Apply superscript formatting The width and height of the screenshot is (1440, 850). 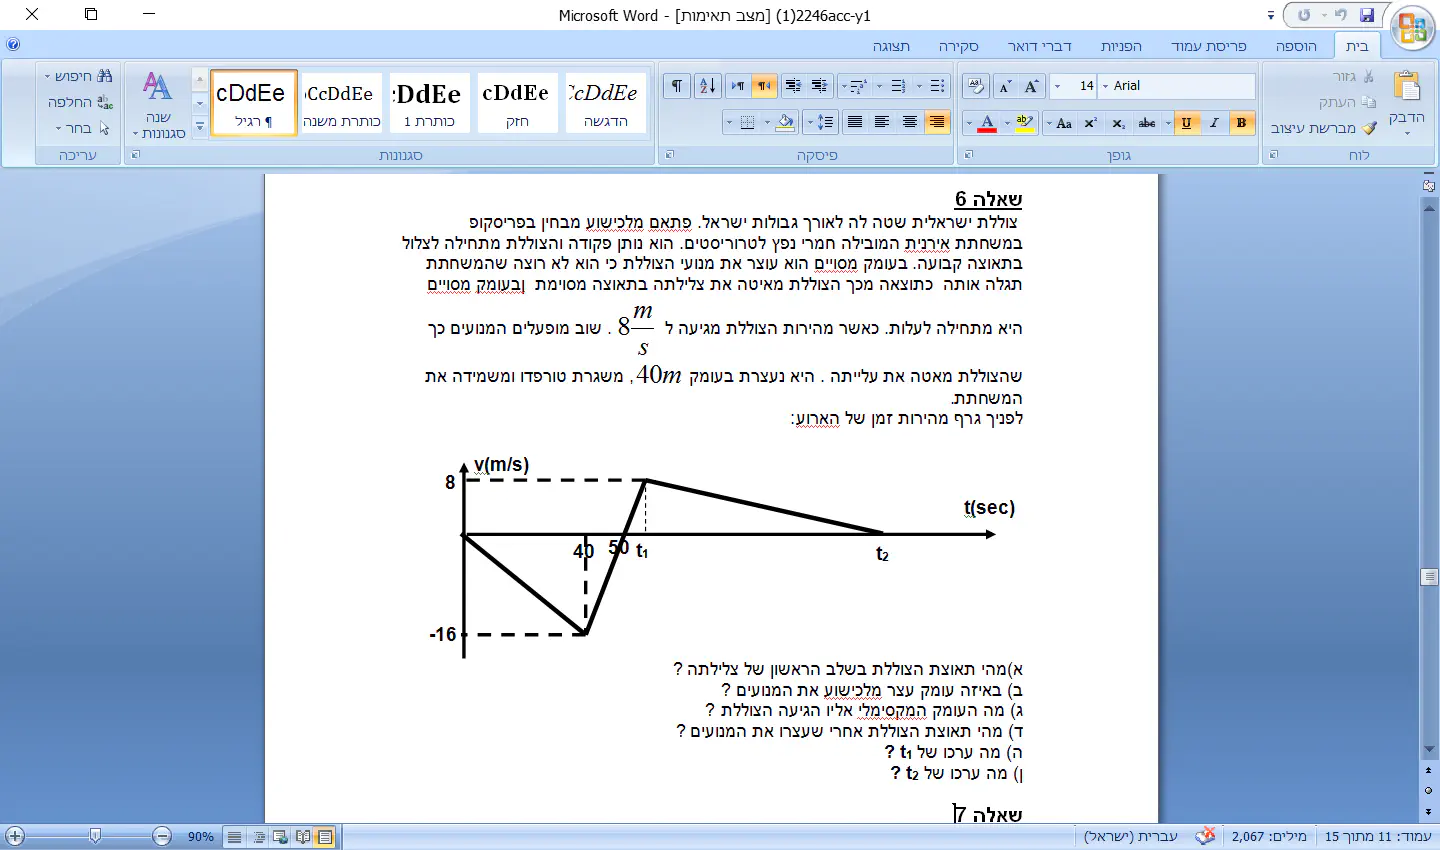click(x=1091, y=123)
